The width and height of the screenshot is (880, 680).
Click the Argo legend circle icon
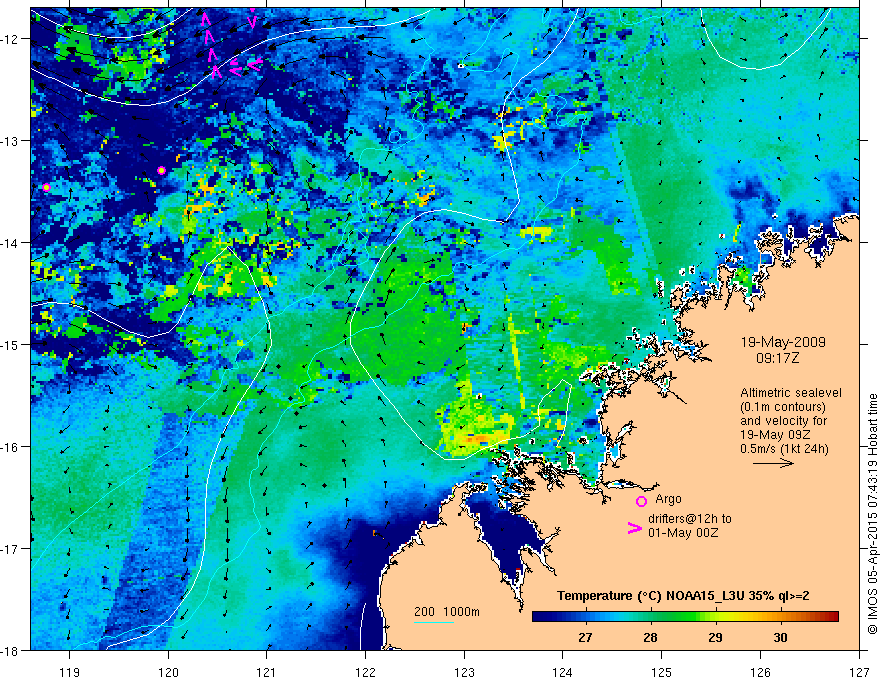(x=641, y=501)
